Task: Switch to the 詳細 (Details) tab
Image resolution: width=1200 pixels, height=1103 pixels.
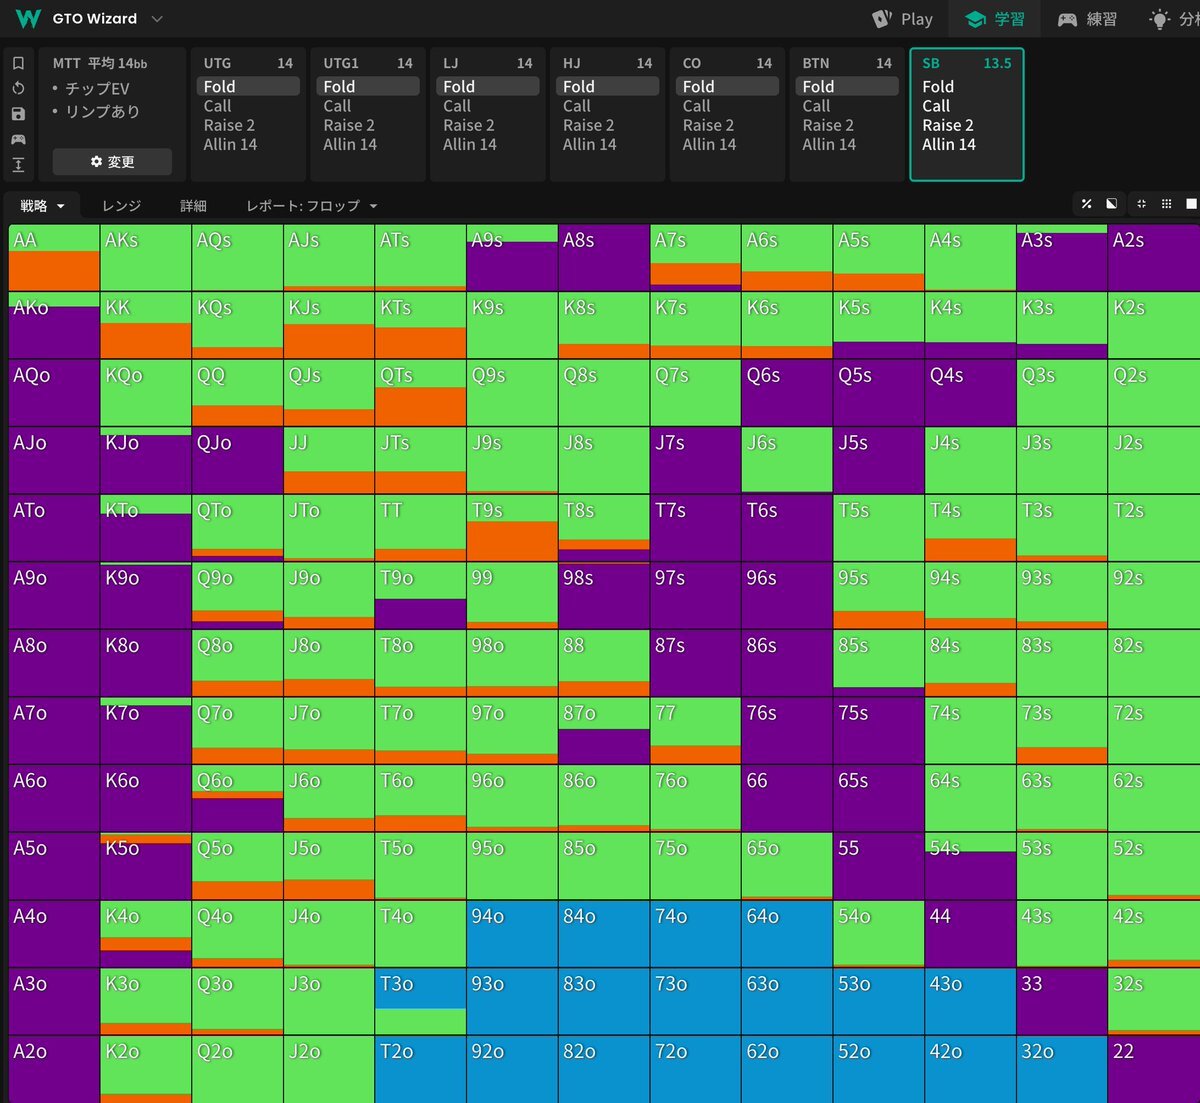Action: click(x=193, y=205)
